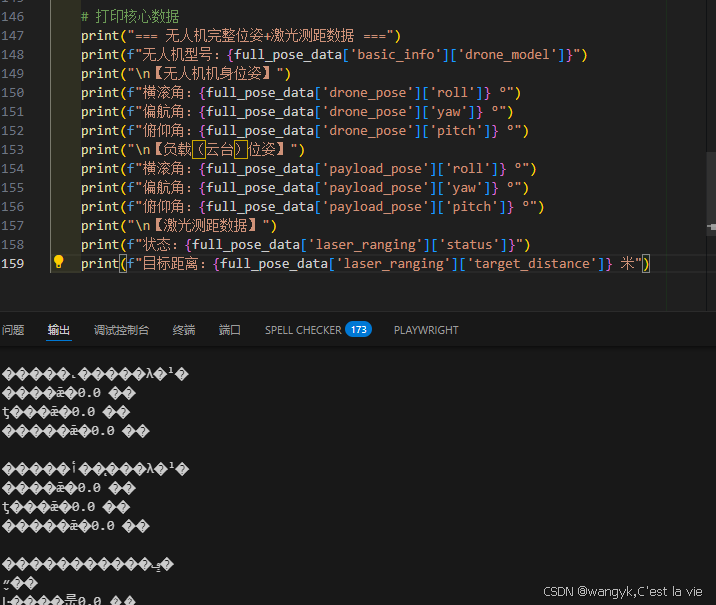Click 'payload_pose' on line 154
Screen dimensions: 716x605
(x=376, y=169)
